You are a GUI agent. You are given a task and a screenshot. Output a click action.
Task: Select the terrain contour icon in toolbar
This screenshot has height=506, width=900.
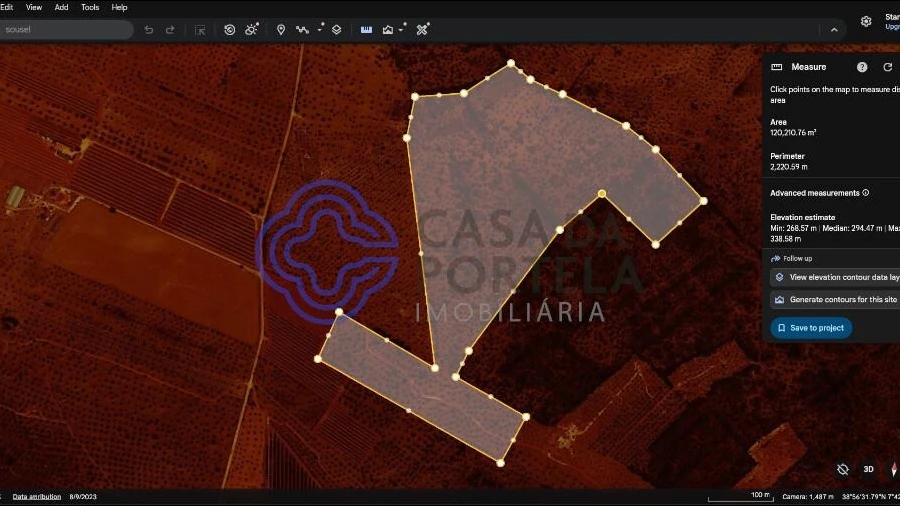pos(388,30)
